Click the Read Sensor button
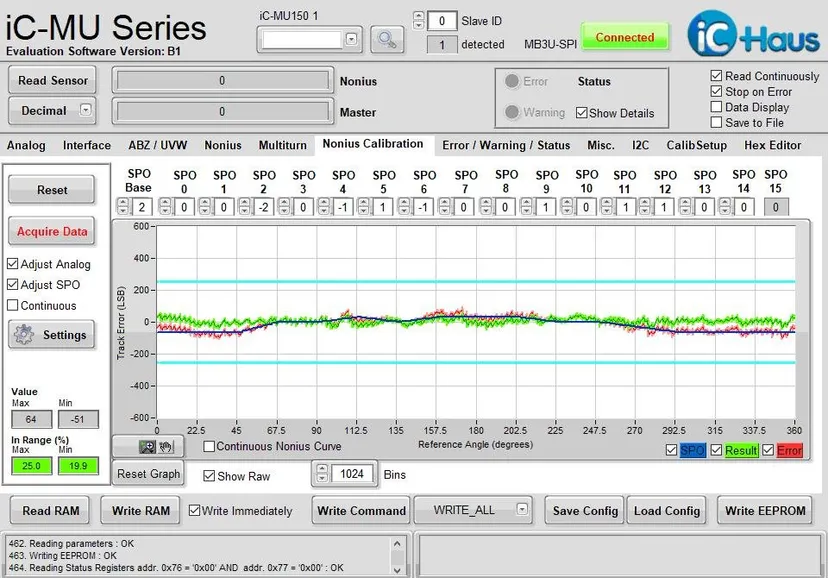The height and width of the screenshot is (578, 828). (x=52, y=80)
